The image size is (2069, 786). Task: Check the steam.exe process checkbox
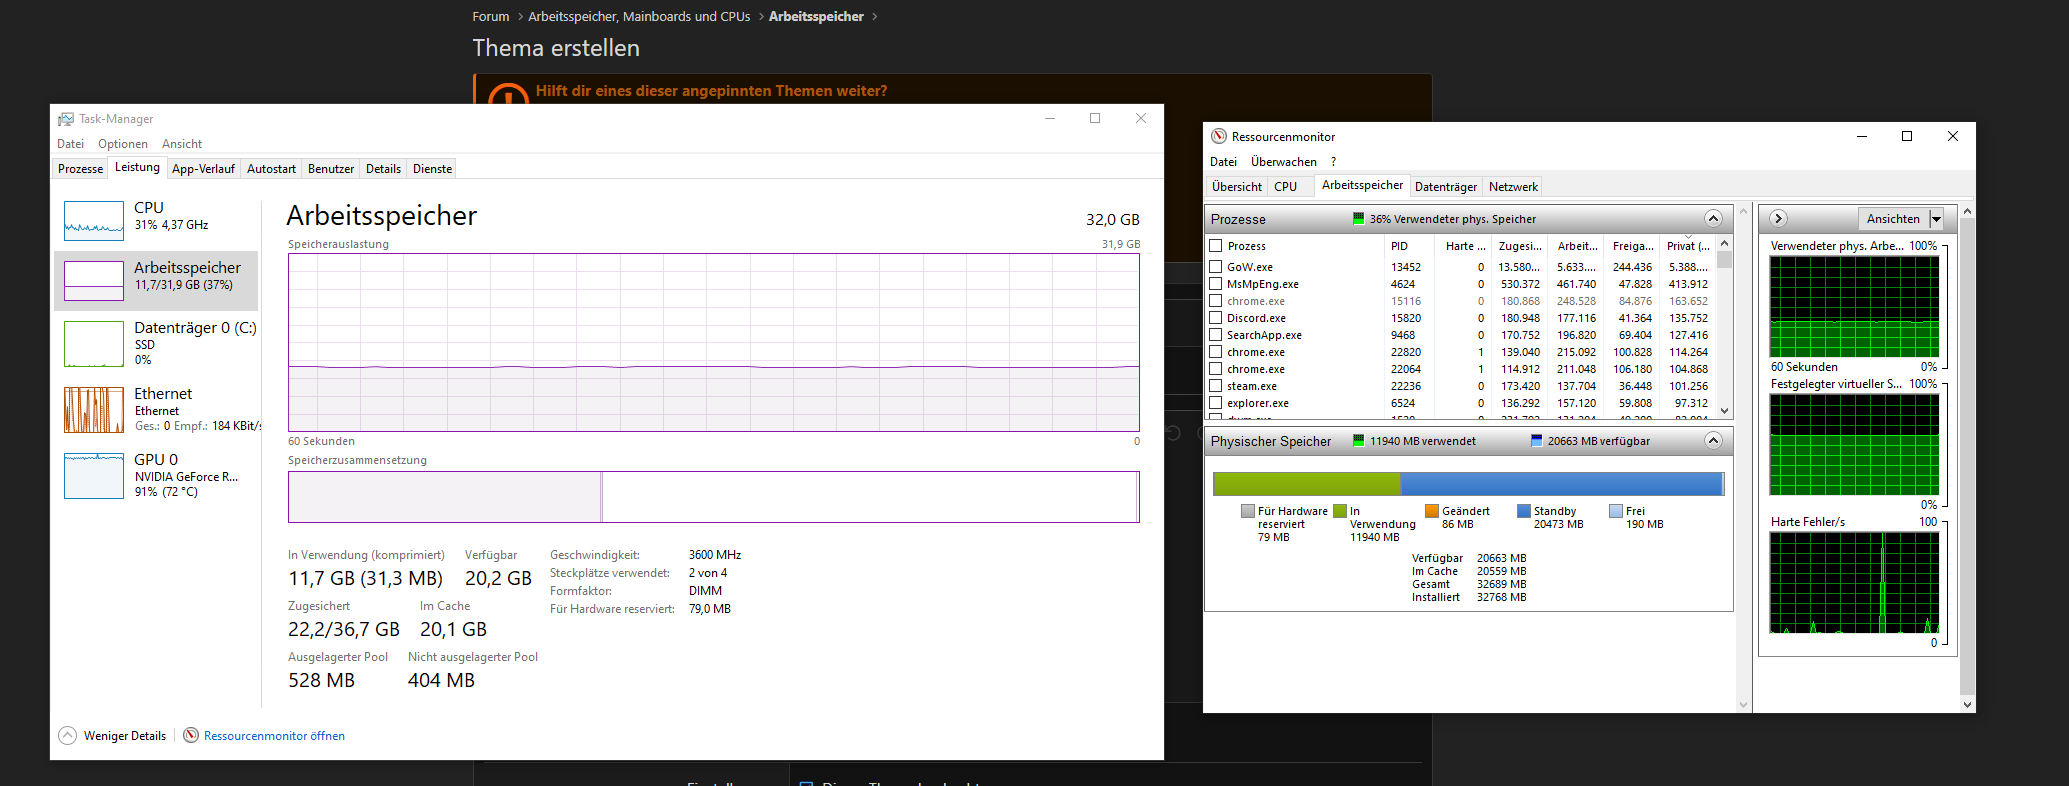coord(1216,386)
